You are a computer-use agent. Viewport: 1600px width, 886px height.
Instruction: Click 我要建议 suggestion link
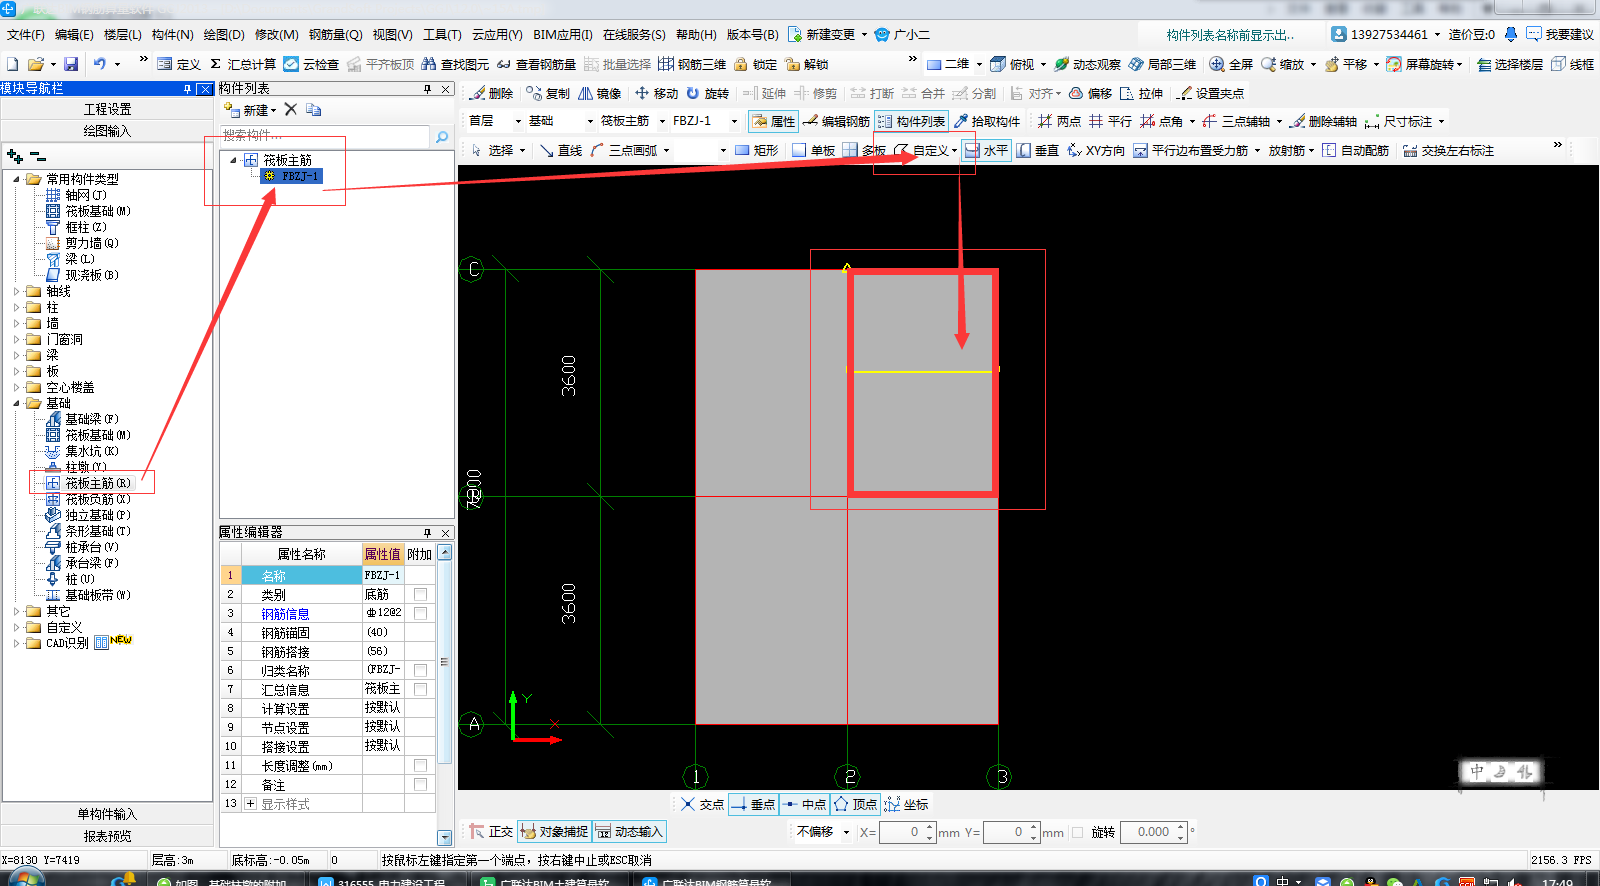coord(1560,34)
